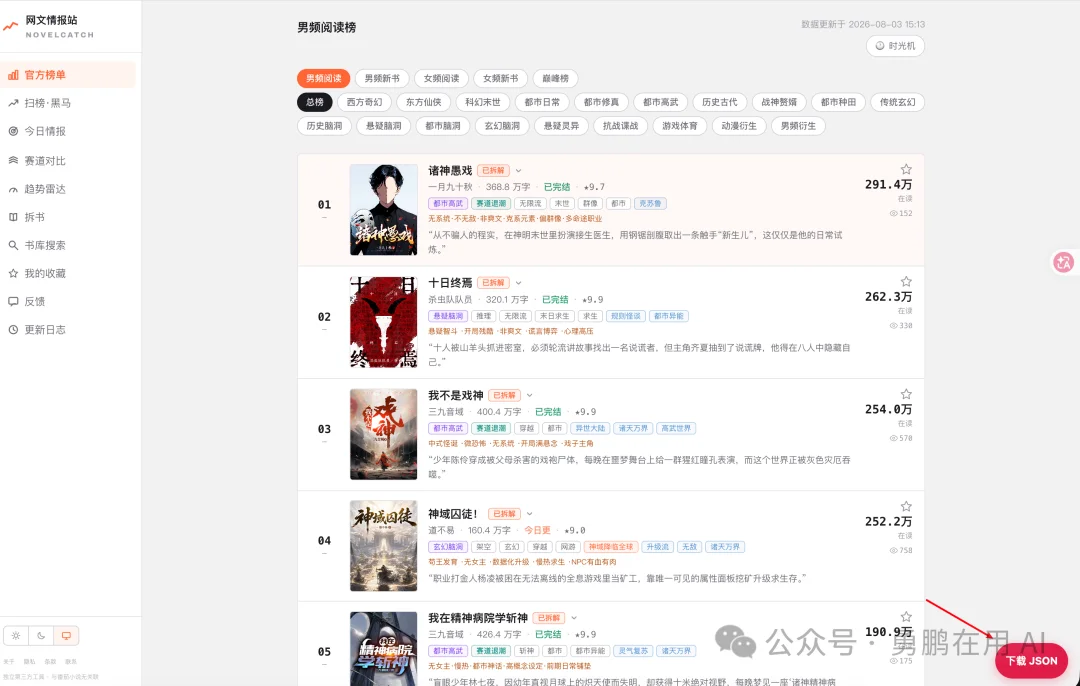The width and height of the screenshot is (1080, 686).
Task: Click the 克苏鲁 tag on 诸神愚戏
Action: click(650, 204)
